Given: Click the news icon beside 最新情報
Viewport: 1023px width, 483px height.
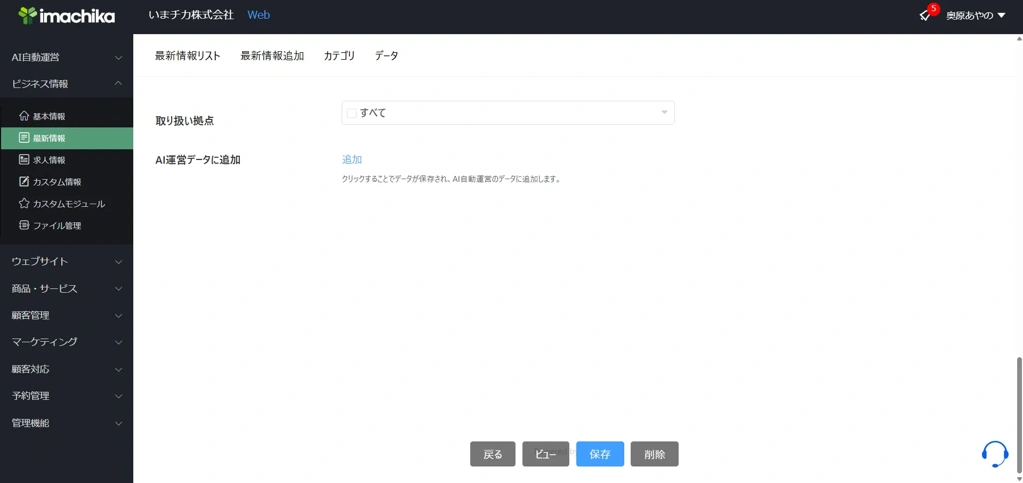Looking at the screenshot, I should coord(24,138).
